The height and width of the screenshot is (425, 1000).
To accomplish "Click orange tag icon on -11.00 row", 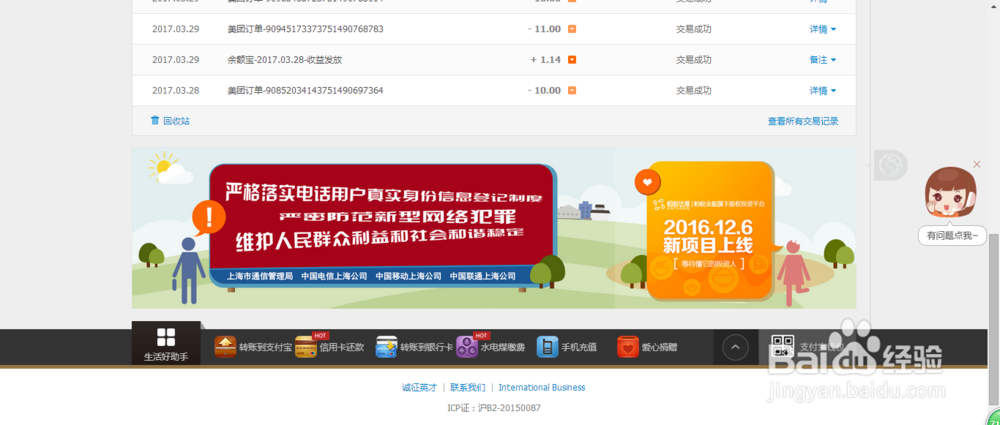I will tap(572, 29).
